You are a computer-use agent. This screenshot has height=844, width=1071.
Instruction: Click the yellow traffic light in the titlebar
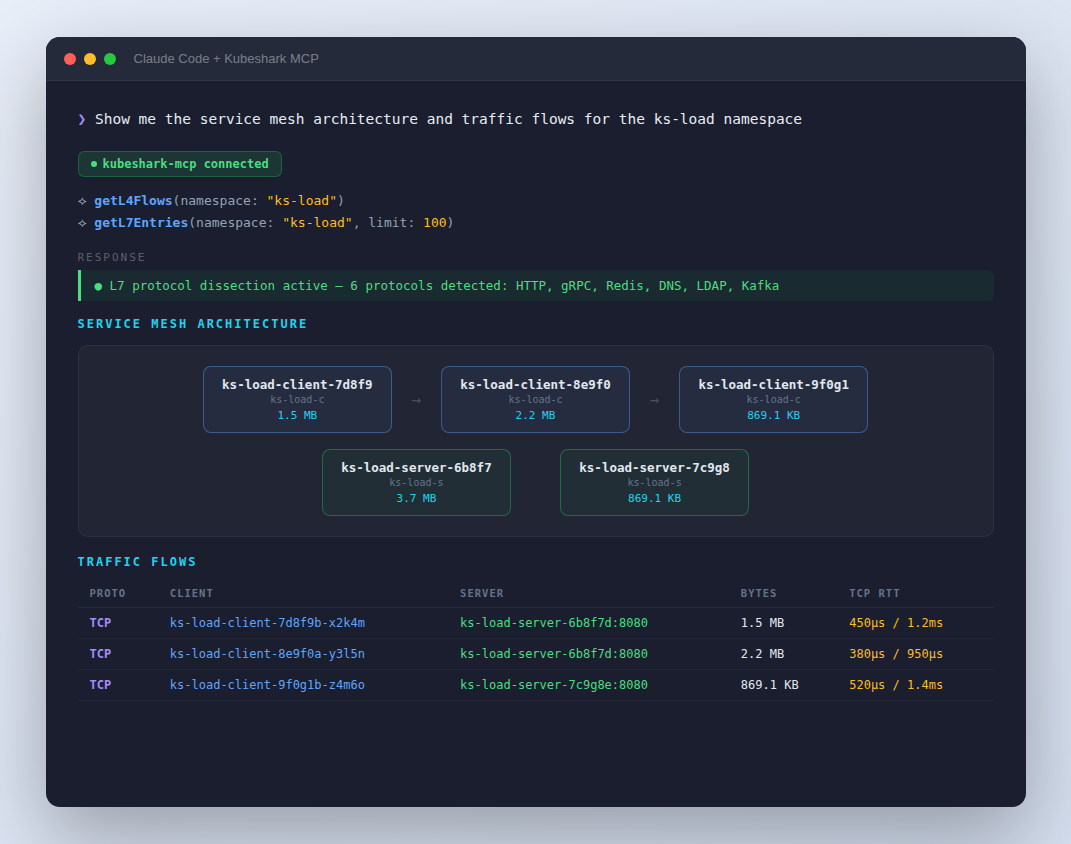coord(90,59)
